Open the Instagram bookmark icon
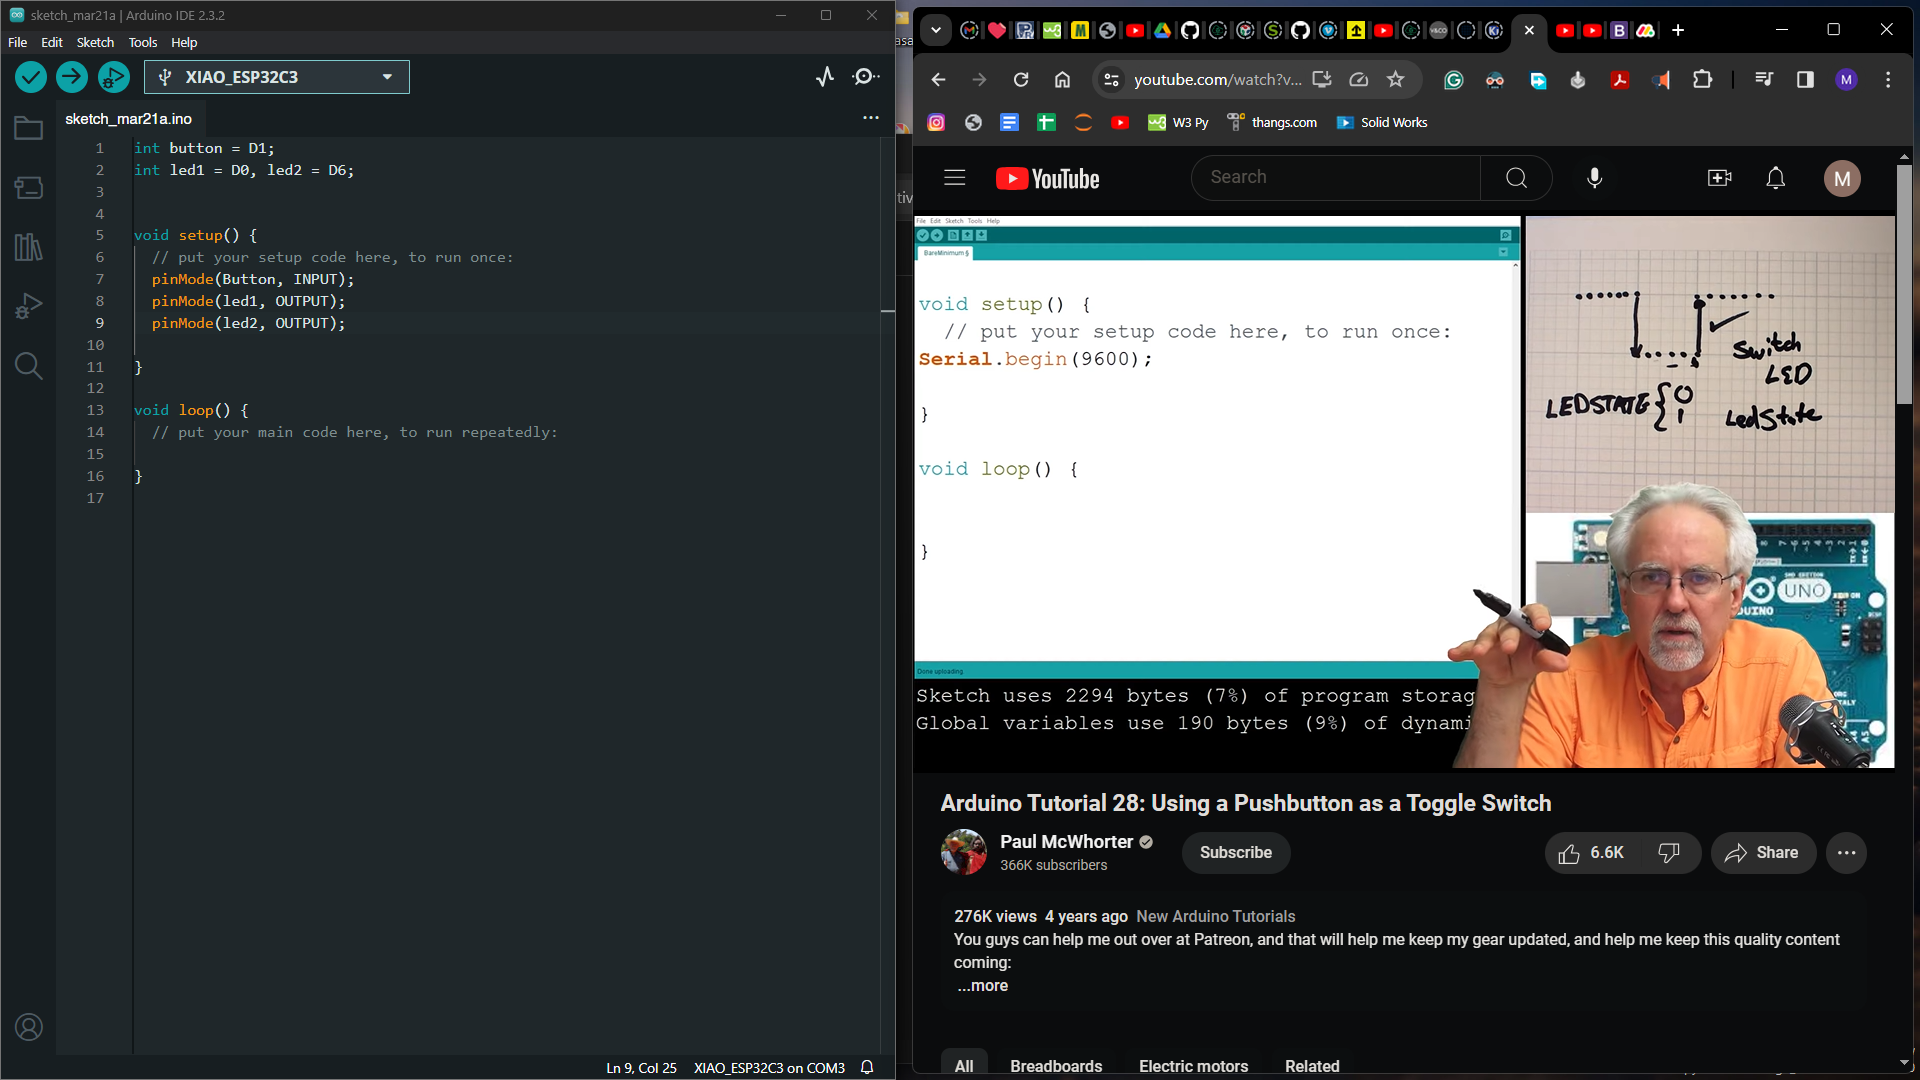Image resolution: width=1920 pixels, height=1080 pixels. [936, 122]
